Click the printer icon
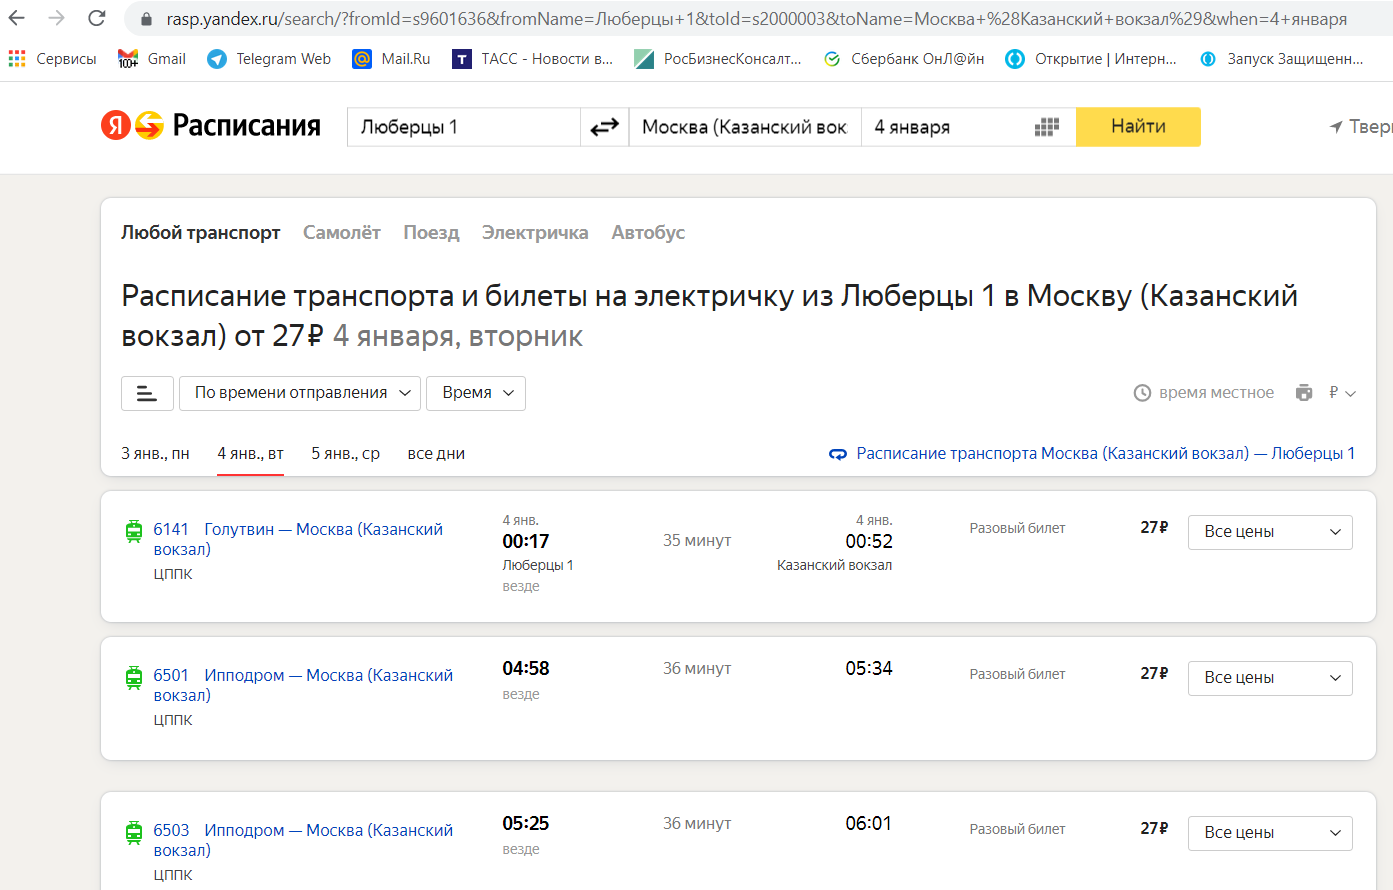1393x890 pixels. [1303, 393]
